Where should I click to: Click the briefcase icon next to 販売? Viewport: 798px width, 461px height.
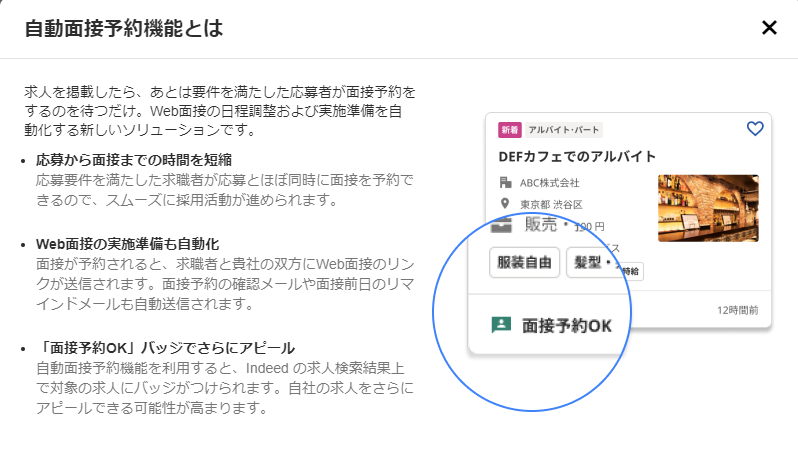[501, 225]
